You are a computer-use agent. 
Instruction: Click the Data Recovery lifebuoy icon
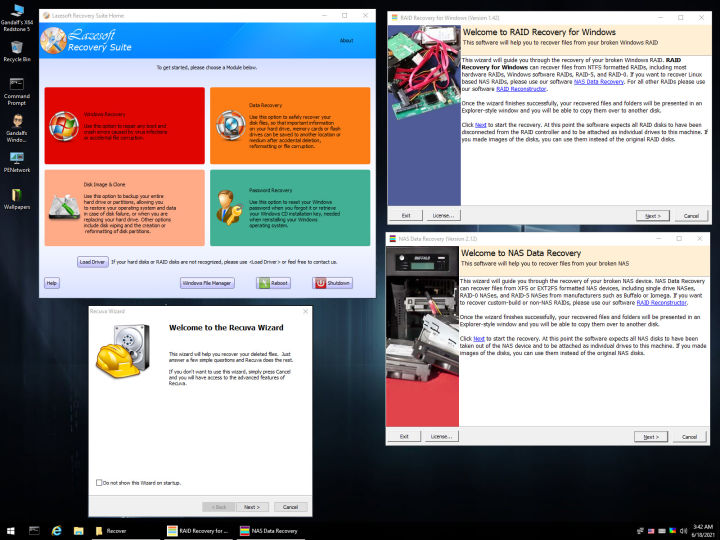click(231, 125)
